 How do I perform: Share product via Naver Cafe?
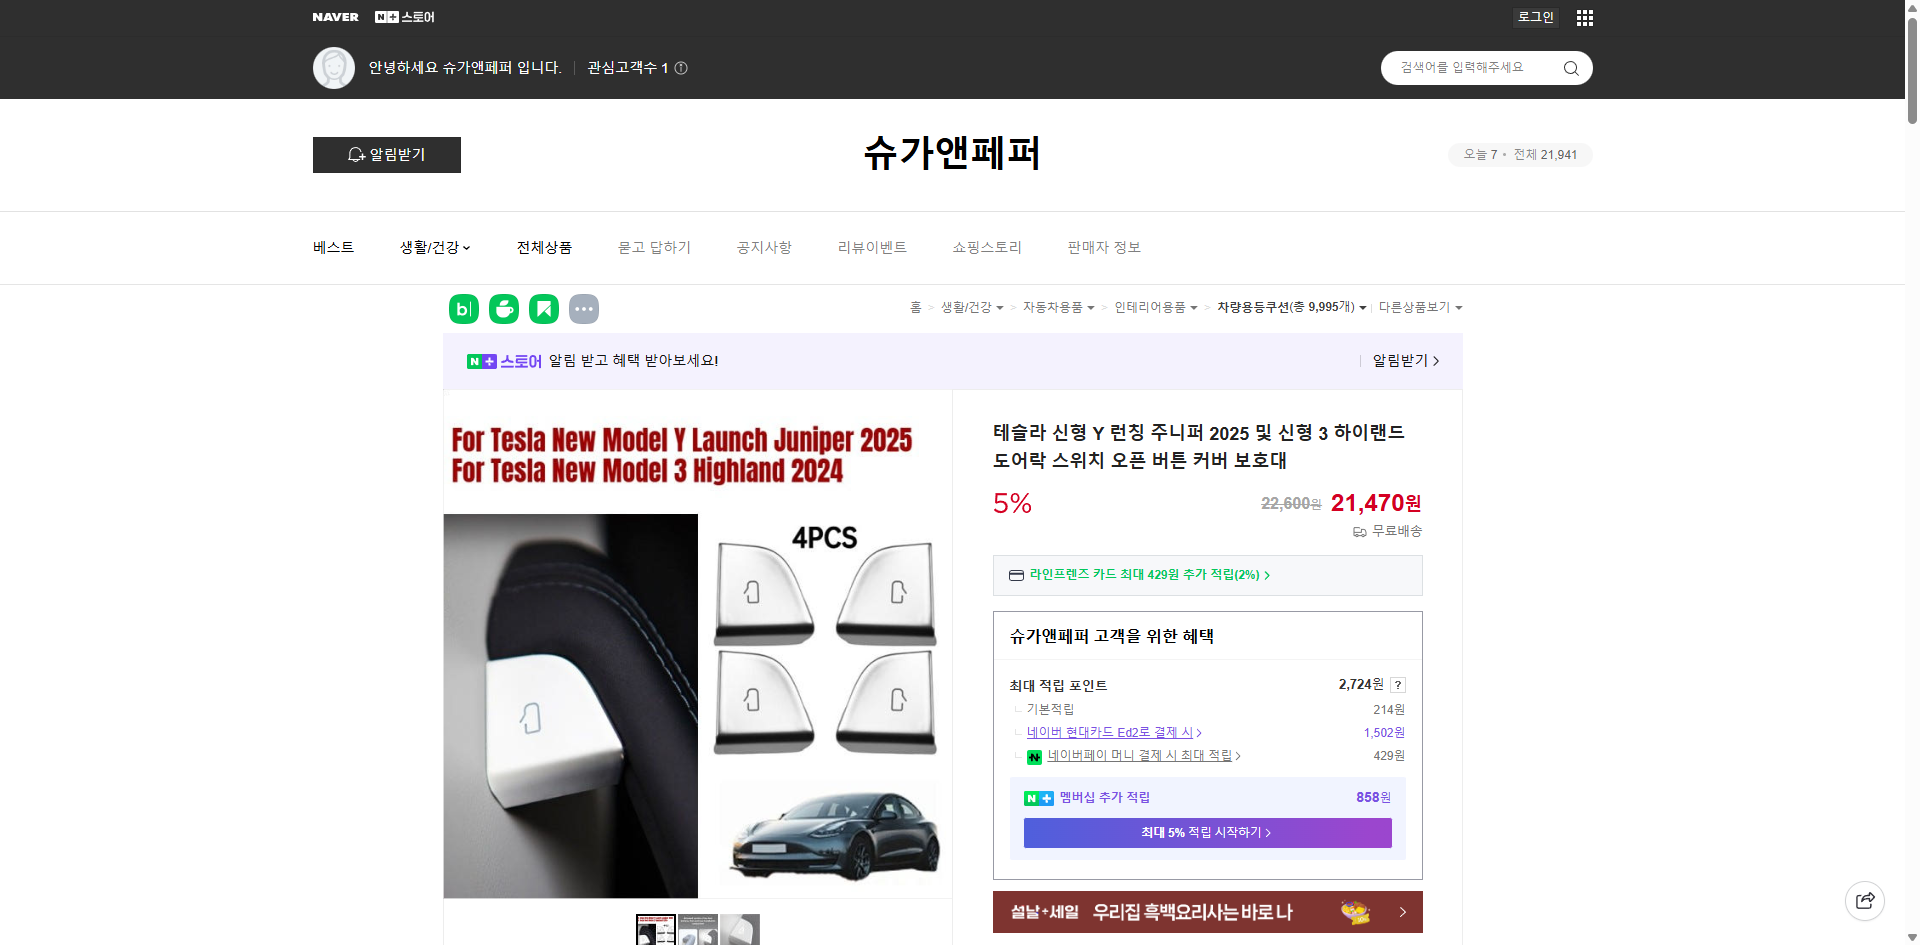503,309
